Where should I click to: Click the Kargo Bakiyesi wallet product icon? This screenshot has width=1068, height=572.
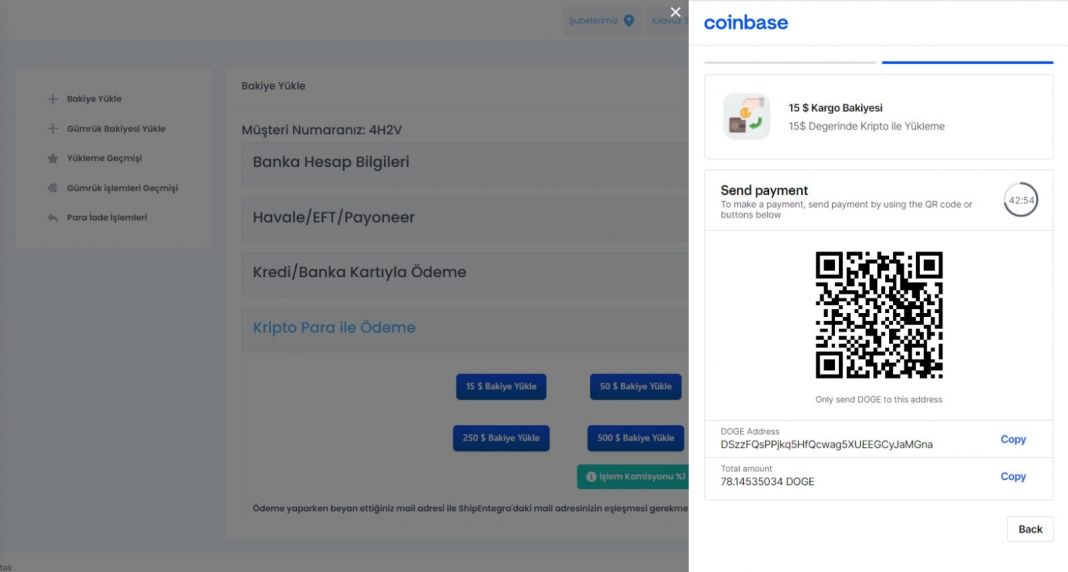point(747,116)
